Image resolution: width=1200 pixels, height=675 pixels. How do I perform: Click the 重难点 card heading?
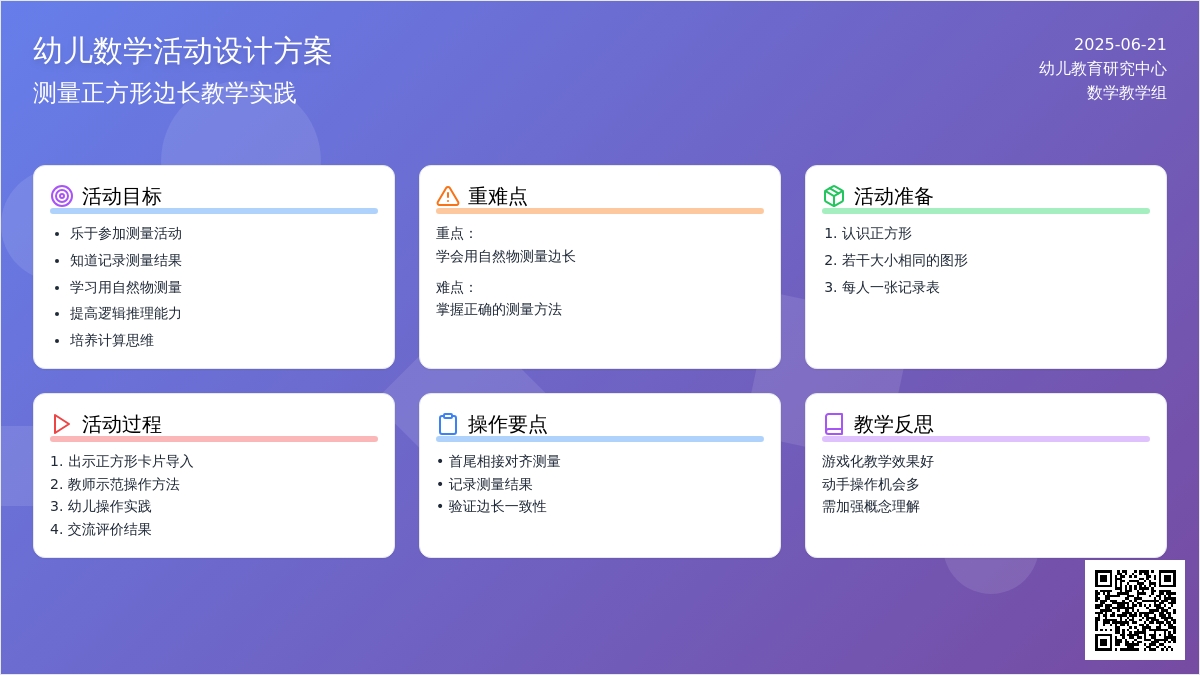pos(498,196)
